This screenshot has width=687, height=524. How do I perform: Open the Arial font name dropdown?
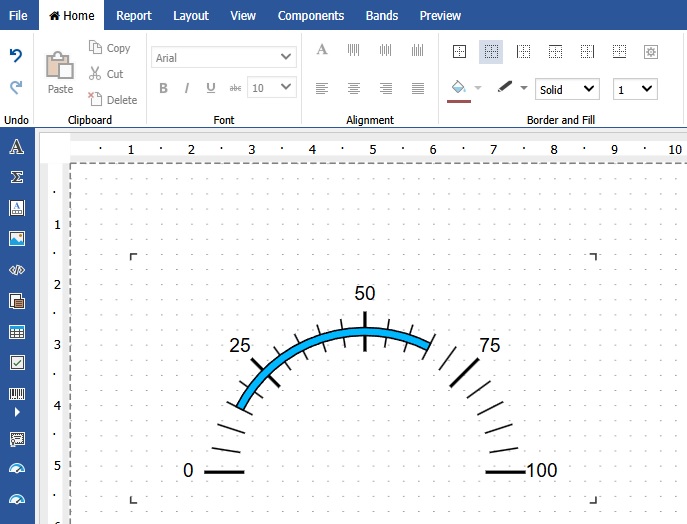click(x=224, y=57)
